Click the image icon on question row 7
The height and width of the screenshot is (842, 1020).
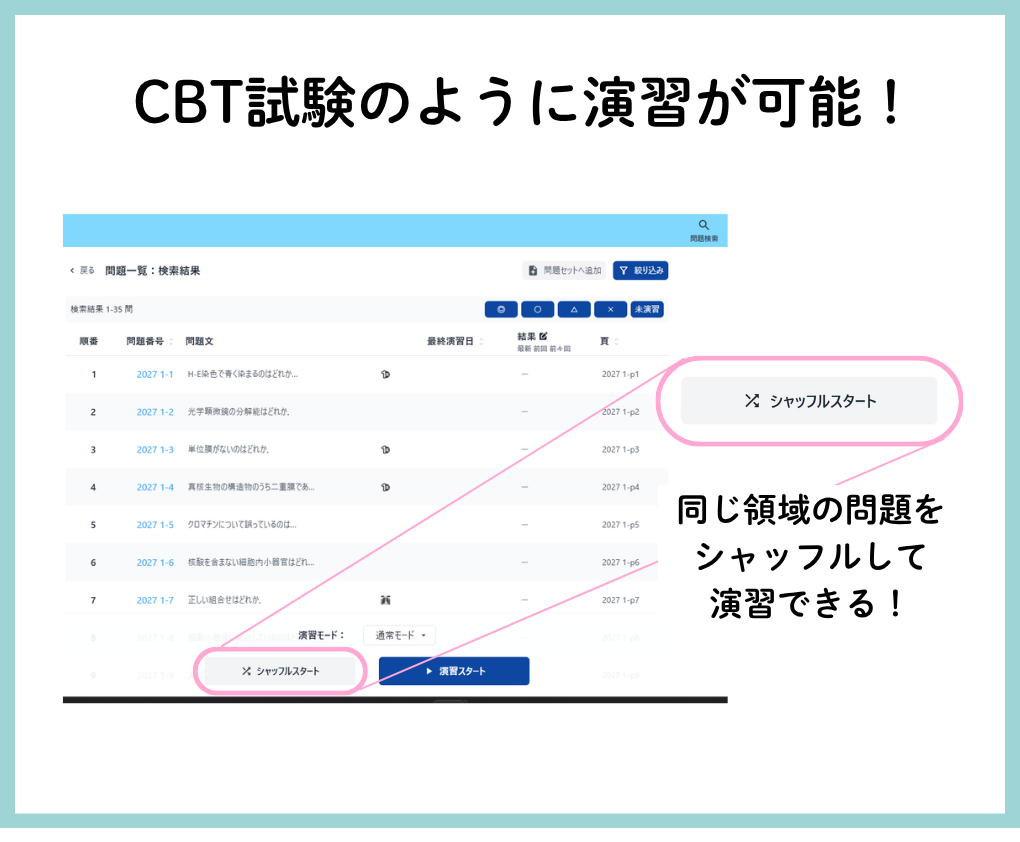(x=385, y=600)
